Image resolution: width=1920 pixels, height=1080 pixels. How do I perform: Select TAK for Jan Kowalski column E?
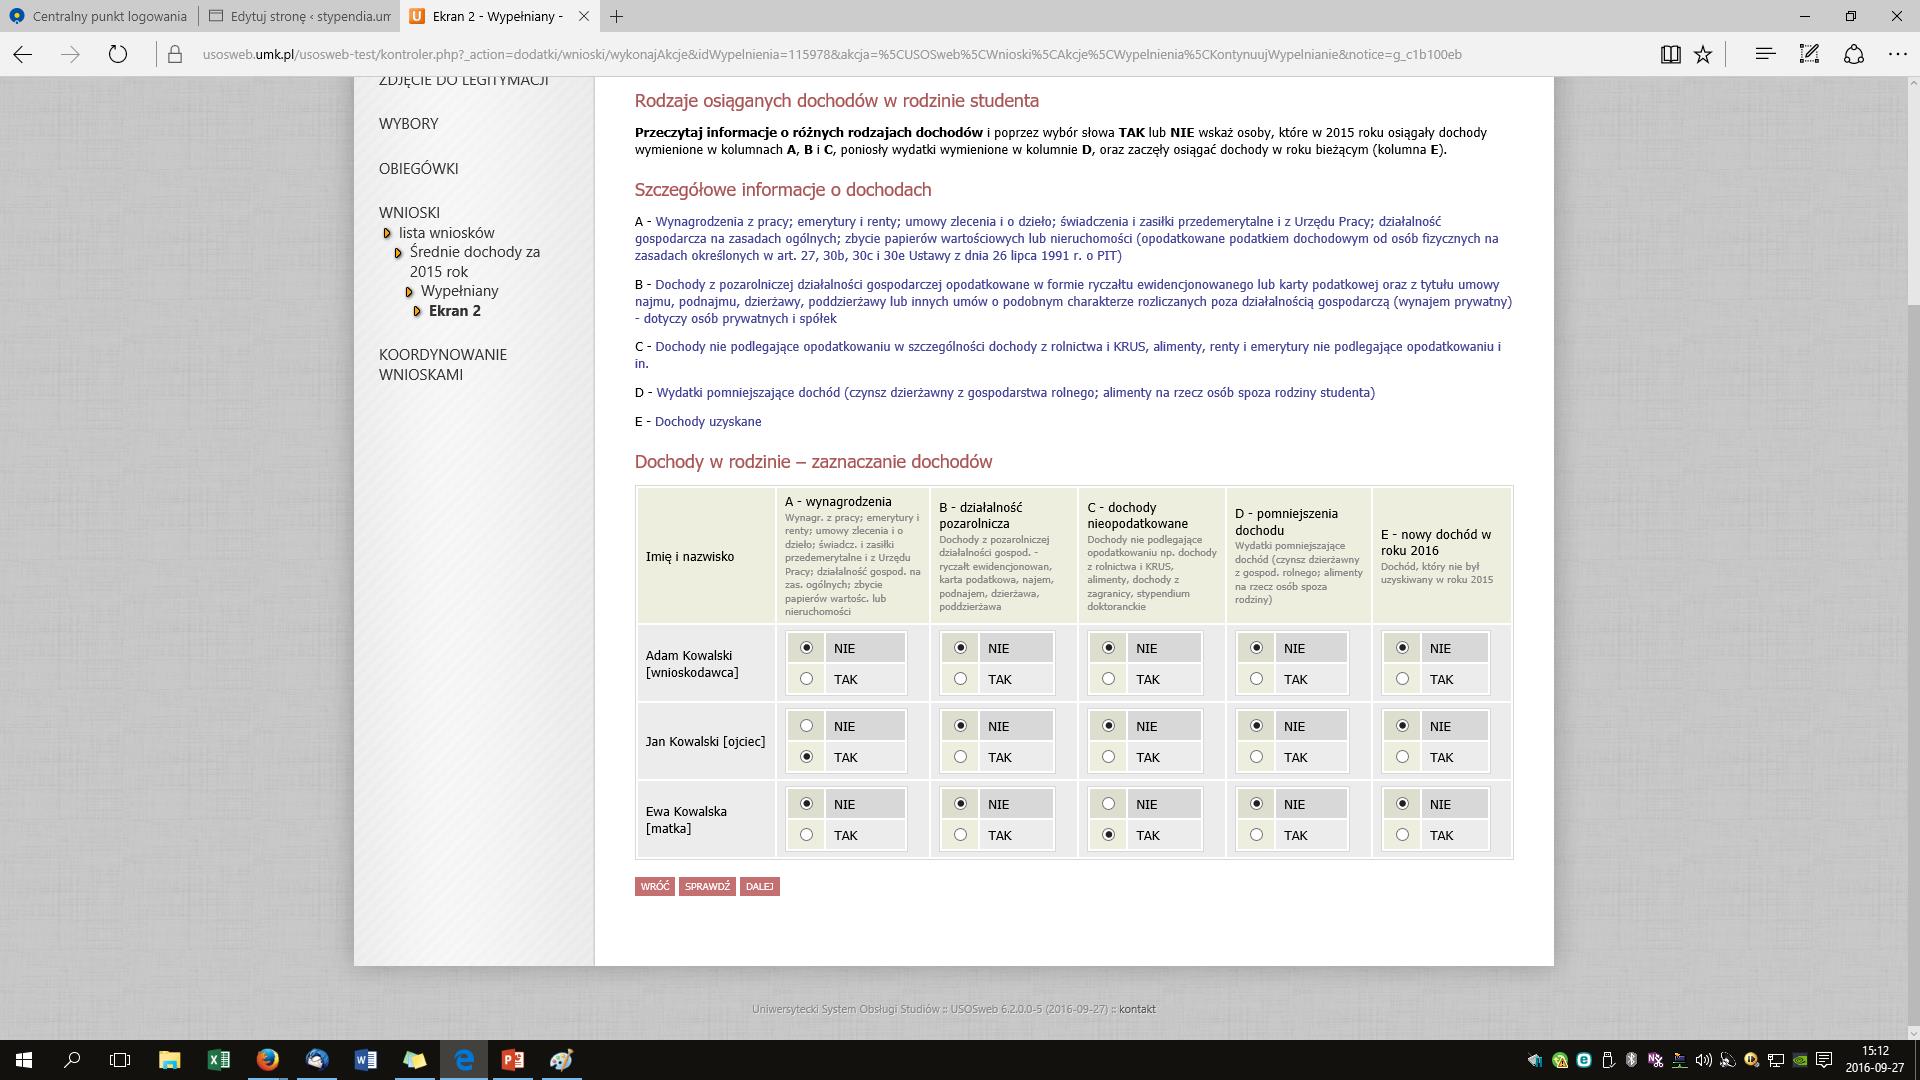pyautogui.click(x=1402, y=757)
